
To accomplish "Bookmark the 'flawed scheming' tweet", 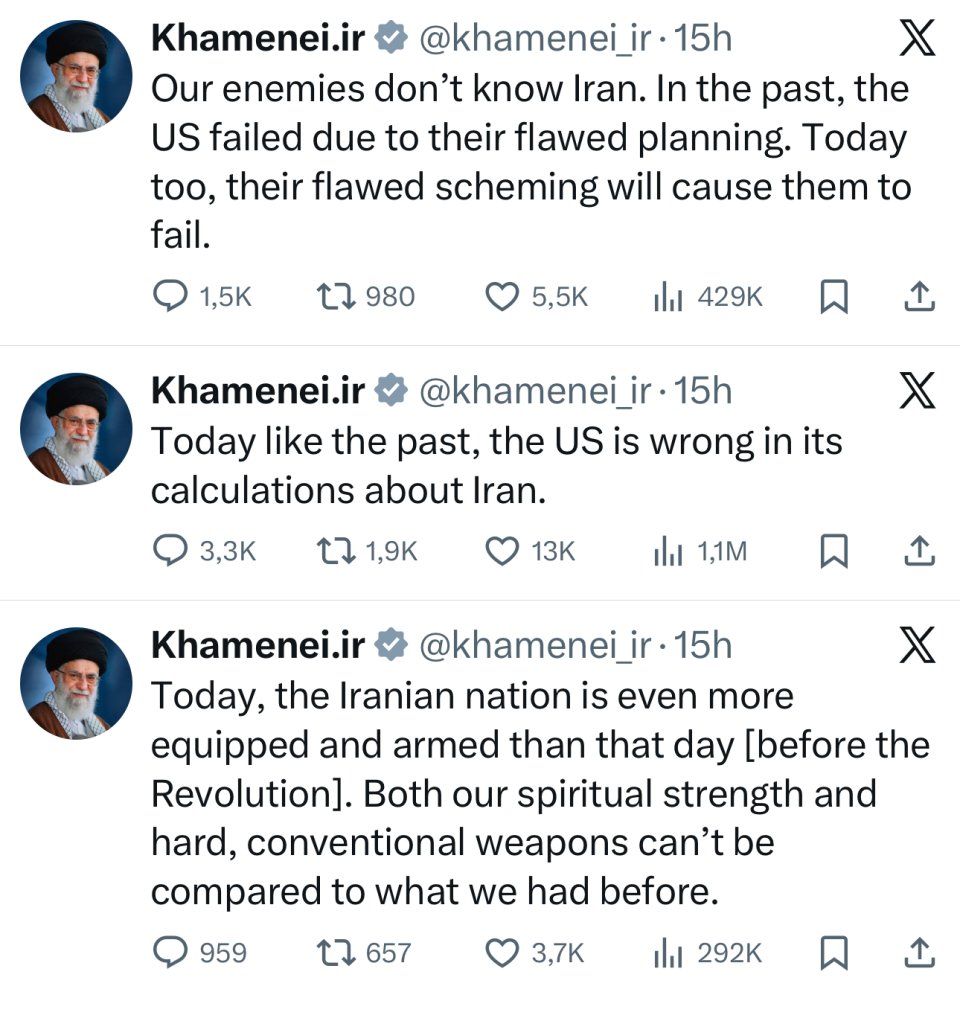I will (x=833, y=296).
